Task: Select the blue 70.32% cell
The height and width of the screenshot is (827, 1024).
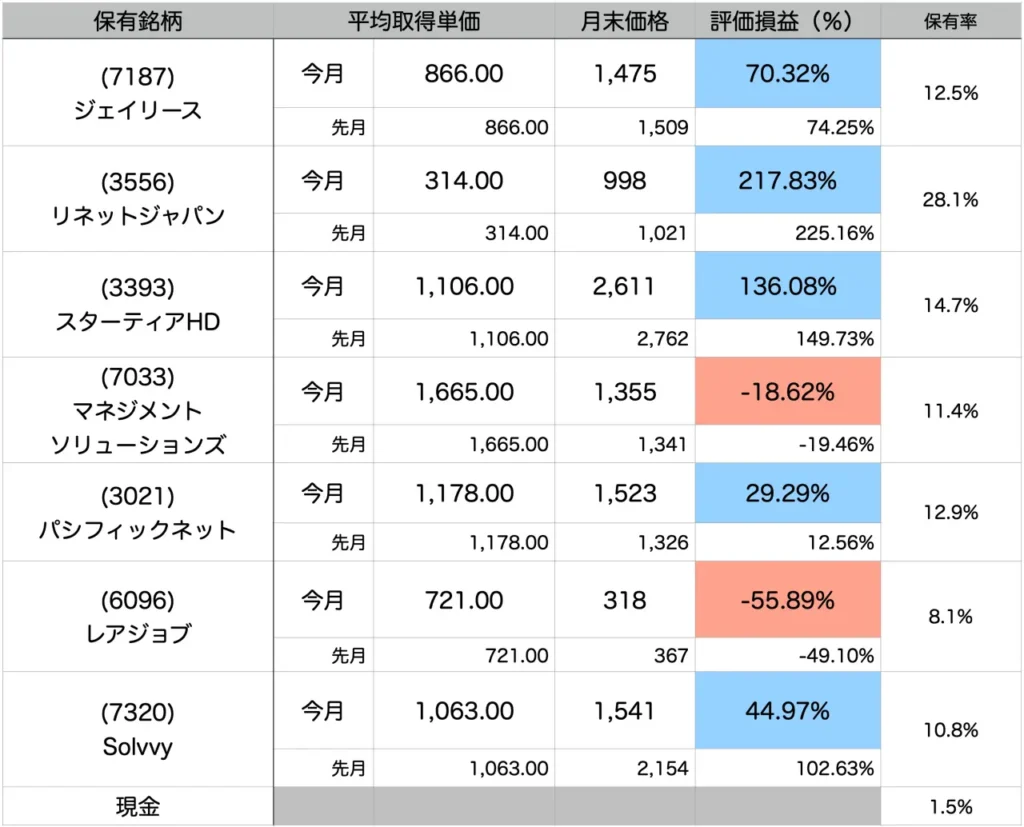Action: pyautogui.click(x=787, y=74)
